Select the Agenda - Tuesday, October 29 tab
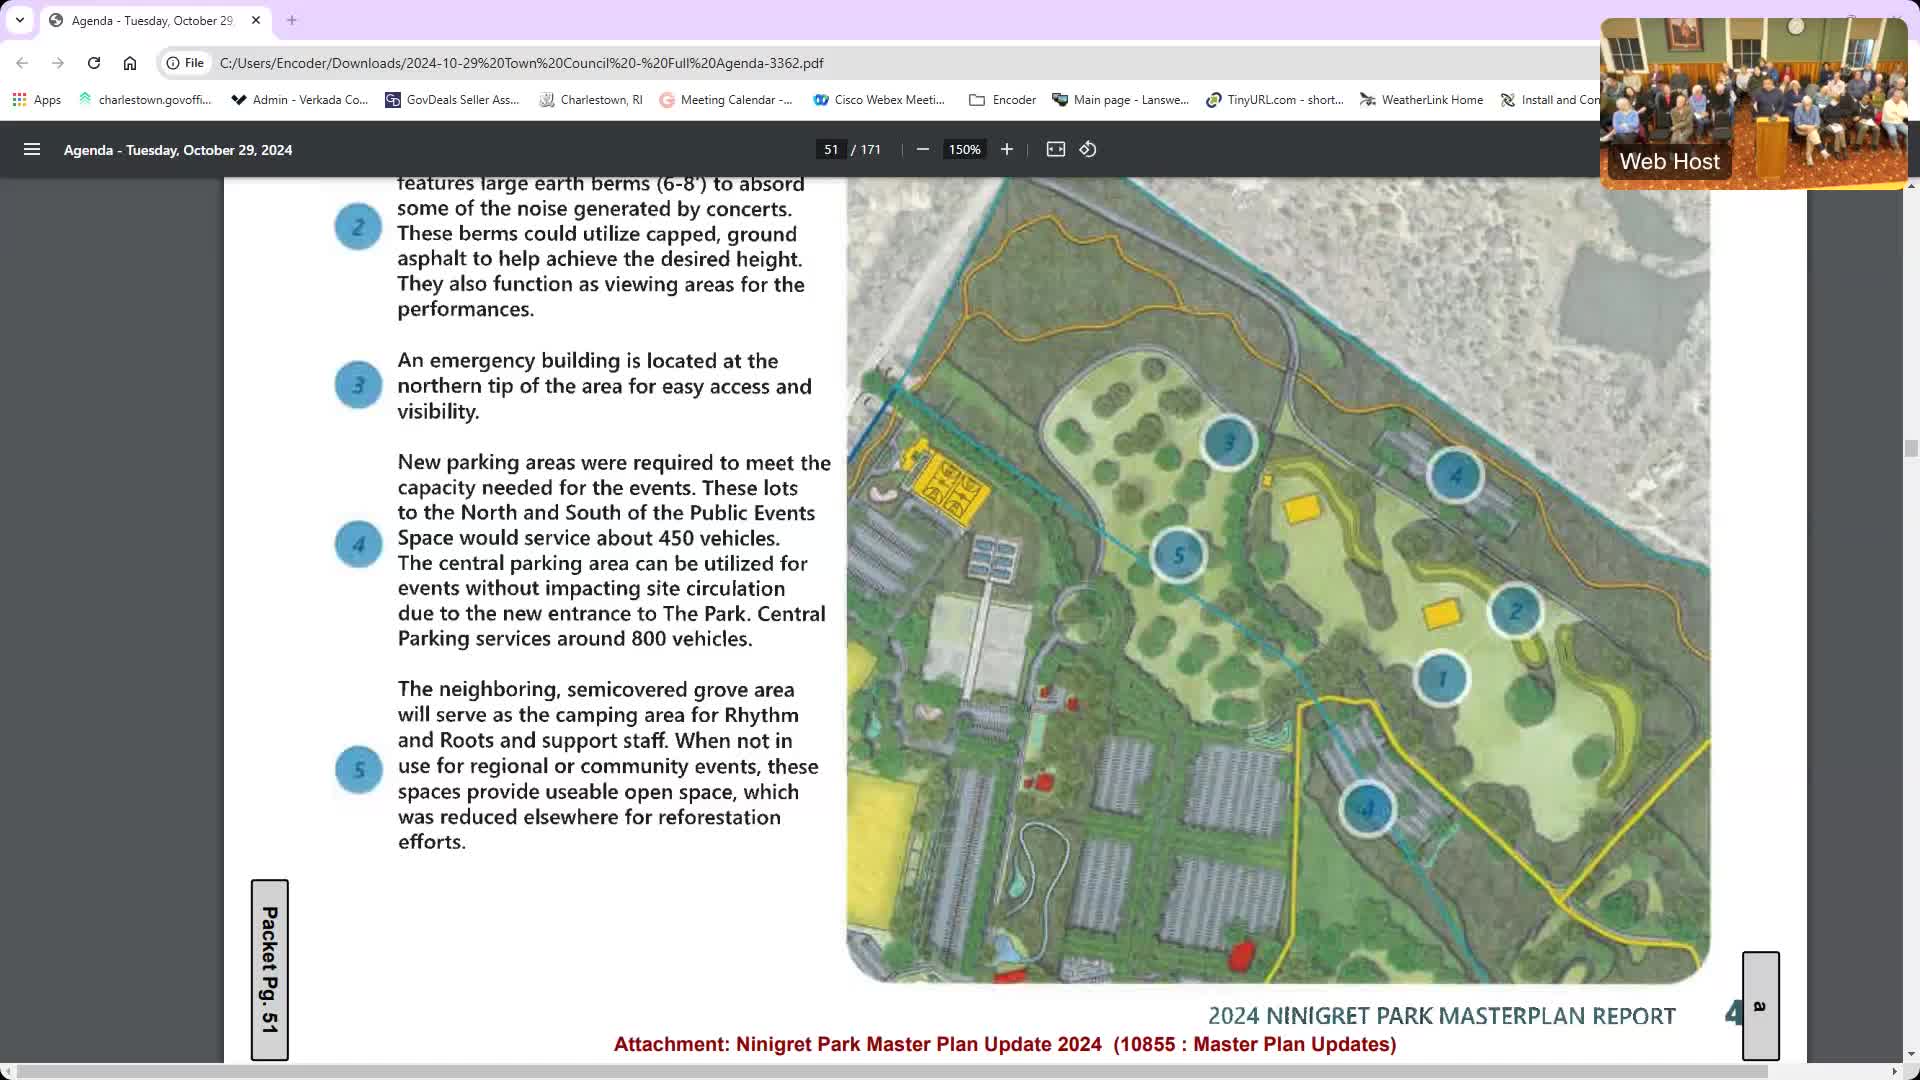This screenshot has width=1920, height=1080. pyautogui.click(x=152, y=20)
